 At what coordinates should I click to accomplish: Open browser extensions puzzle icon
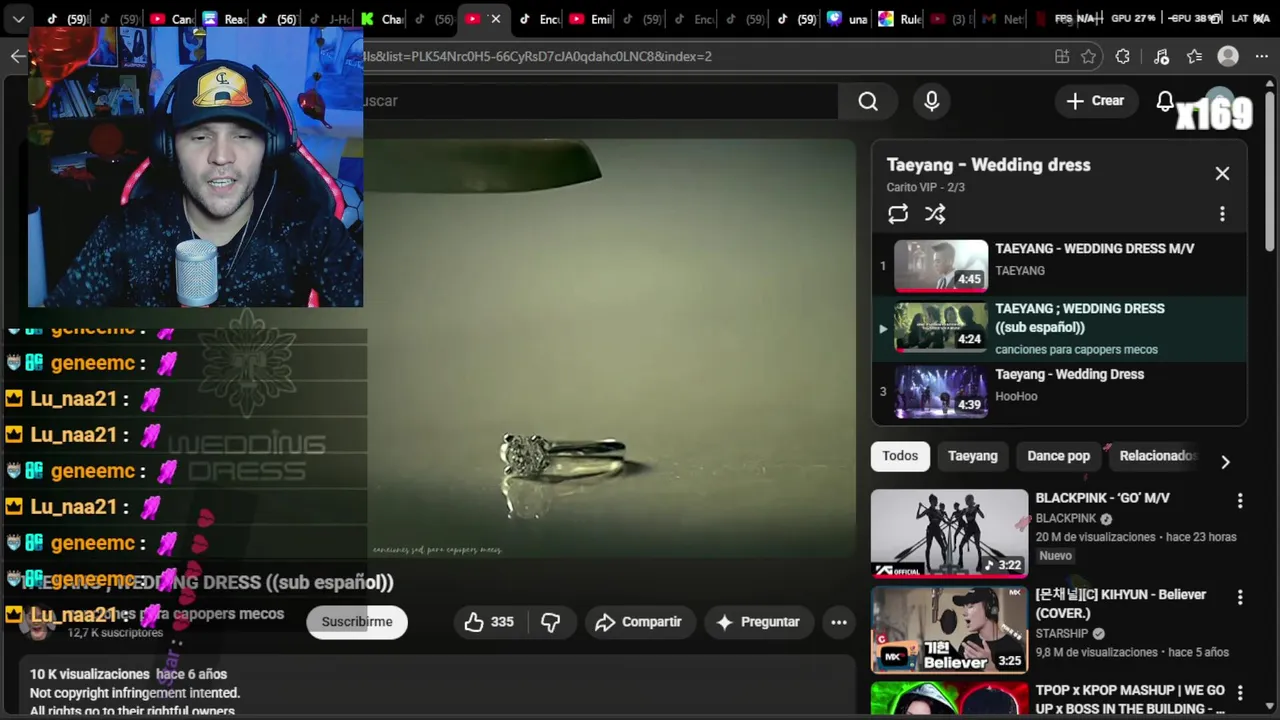click(1123, 57)
